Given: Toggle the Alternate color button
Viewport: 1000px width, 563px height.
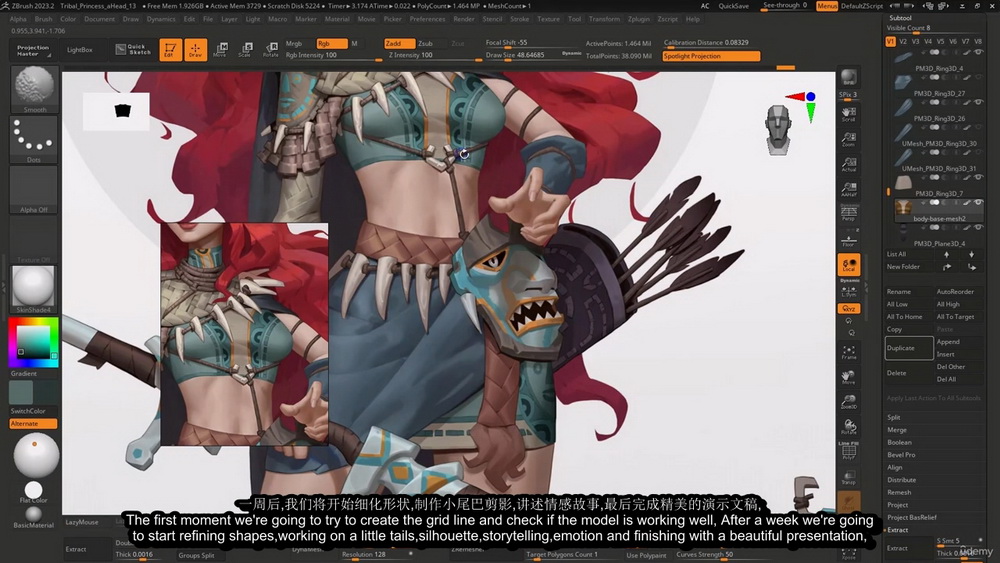Looking at the screenshot, I should tap(33, 423).
